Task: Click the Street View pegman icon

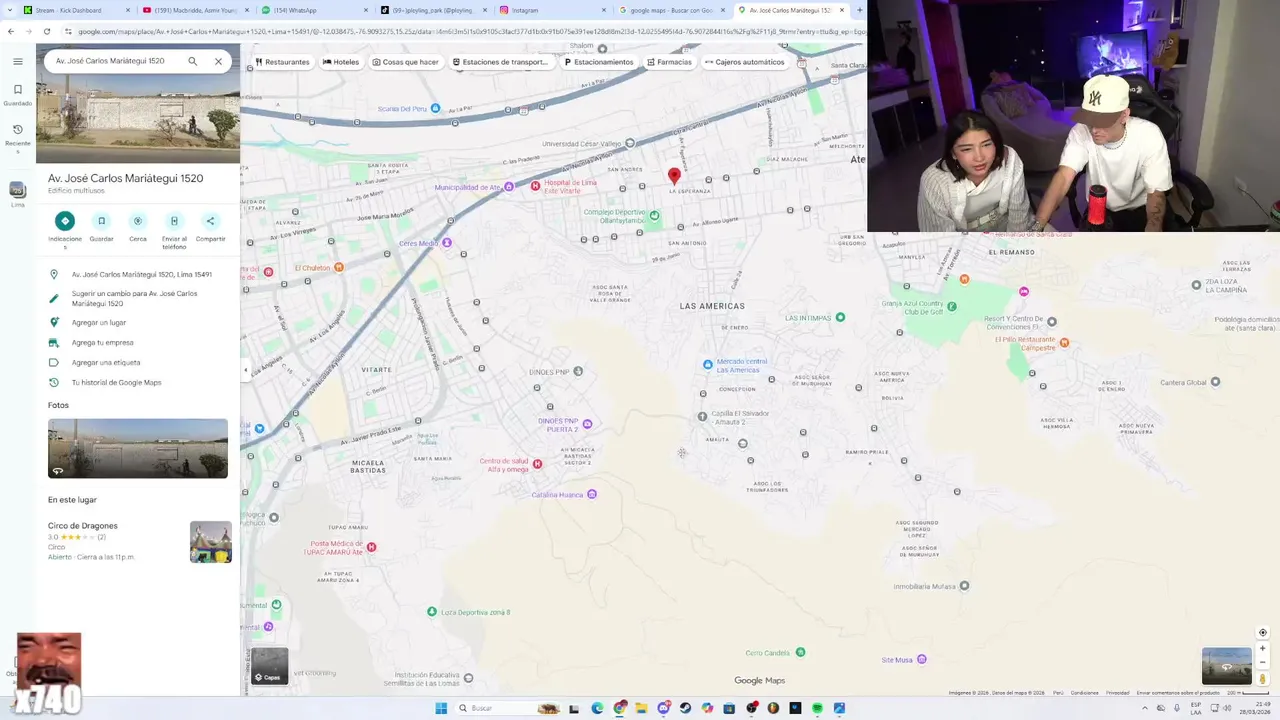Action: [1262, 679]
